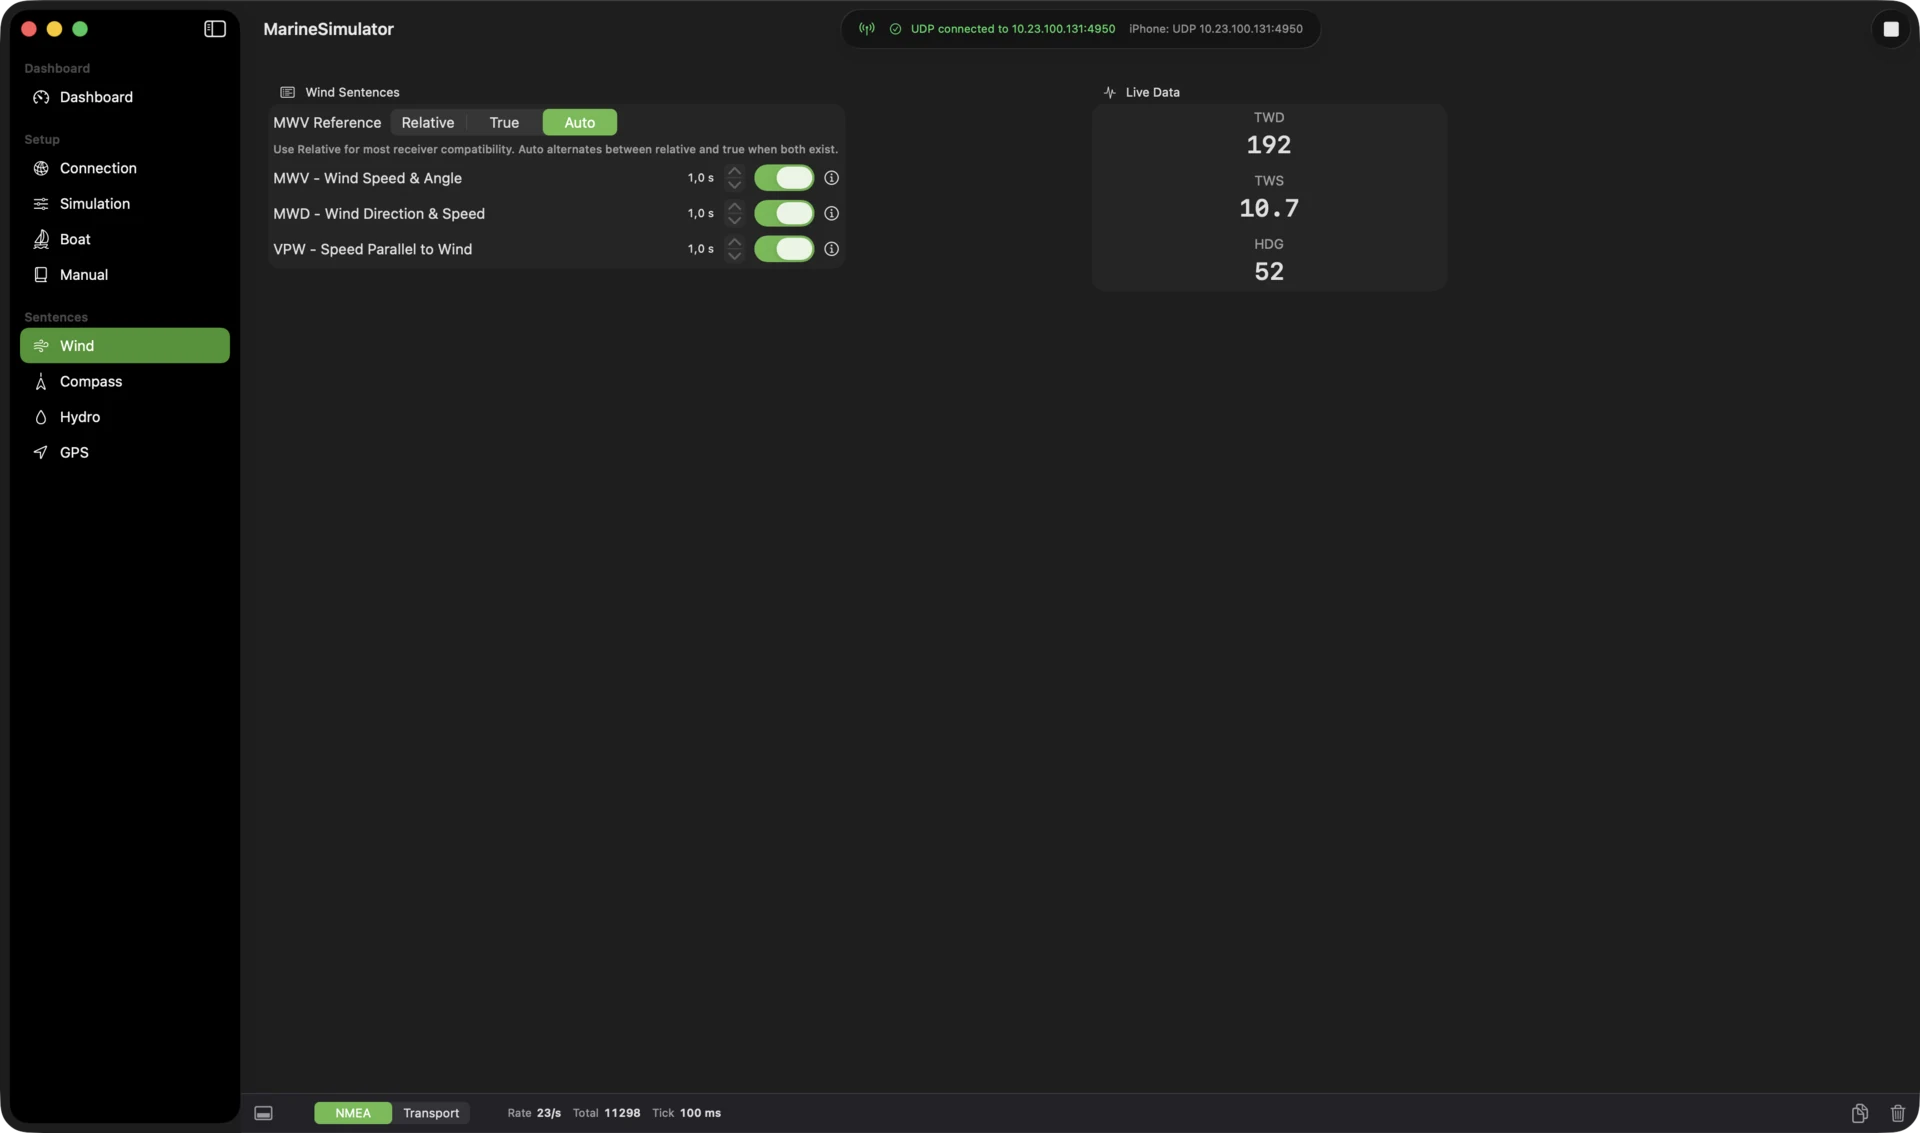The height and width of the screenshot is (1133, 1920).
Task: Go to Simulation settings
Action: point(125,204)
